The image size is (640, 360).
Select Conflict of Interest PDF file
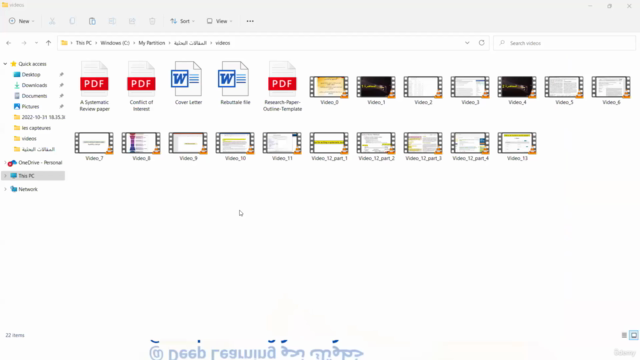tap(141, 86)
